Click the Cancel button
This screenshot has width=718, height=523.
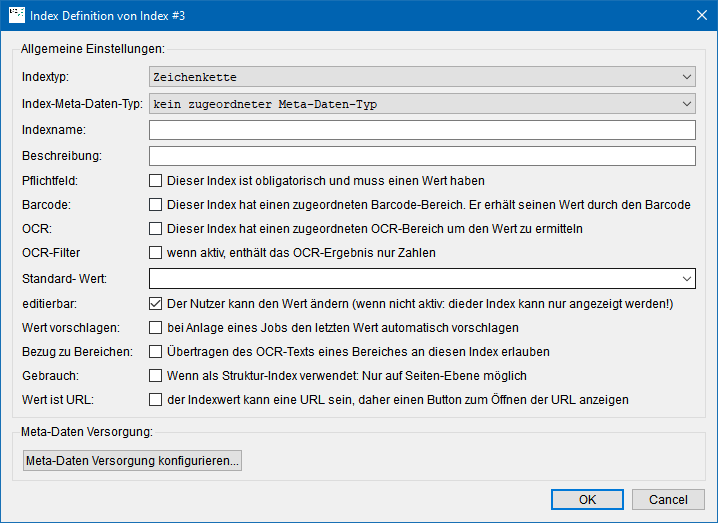[x=668, y=499]
